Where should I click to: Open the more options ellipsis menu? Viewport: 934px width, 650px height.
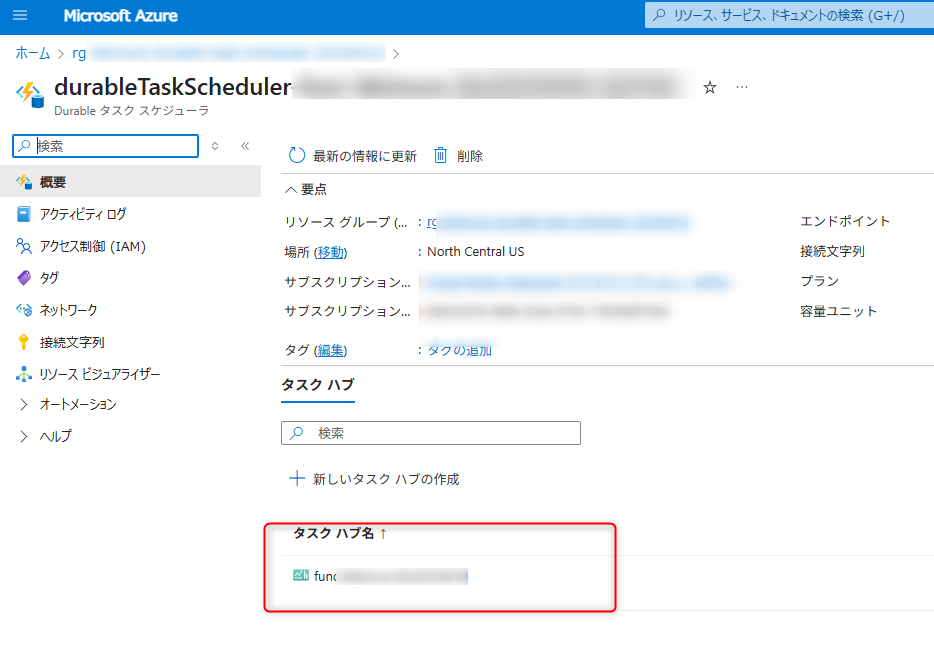[742, 87]
